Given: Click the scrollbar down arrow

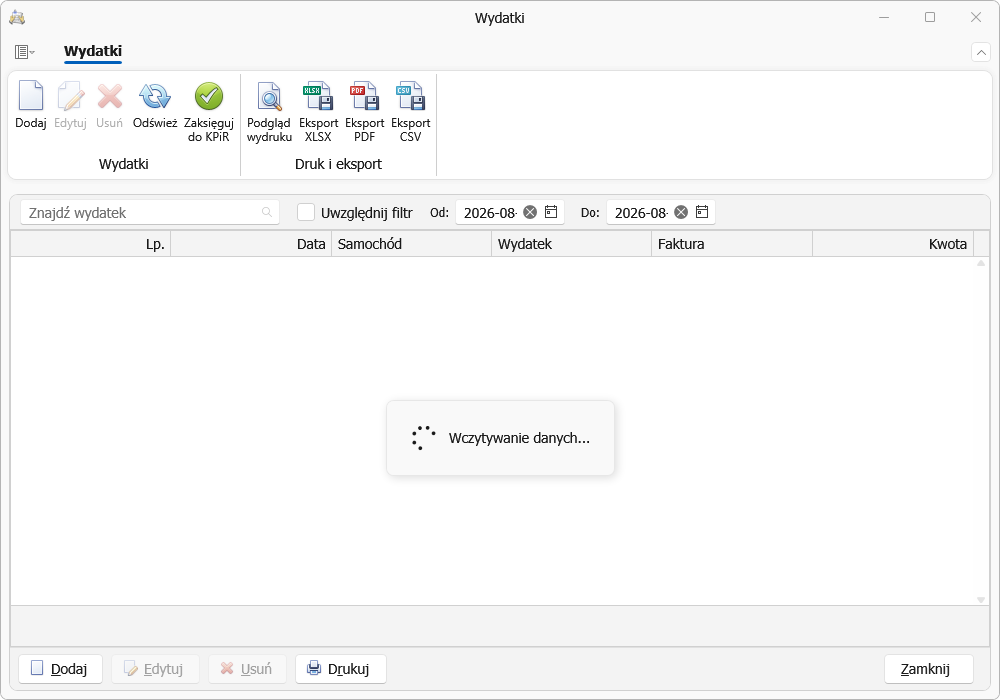Looking at the screenshot, I should point(981,600).
